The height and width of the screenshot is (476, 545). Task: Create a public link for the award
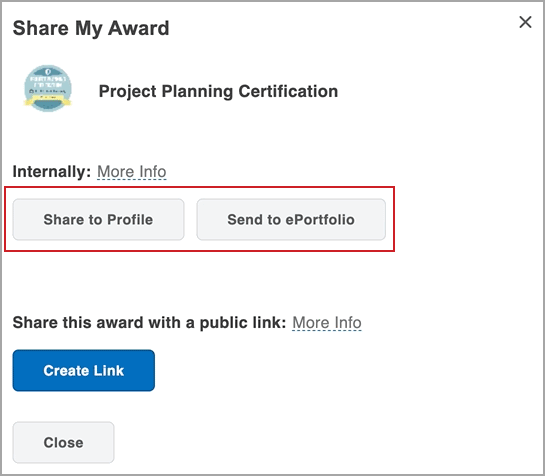84,370
